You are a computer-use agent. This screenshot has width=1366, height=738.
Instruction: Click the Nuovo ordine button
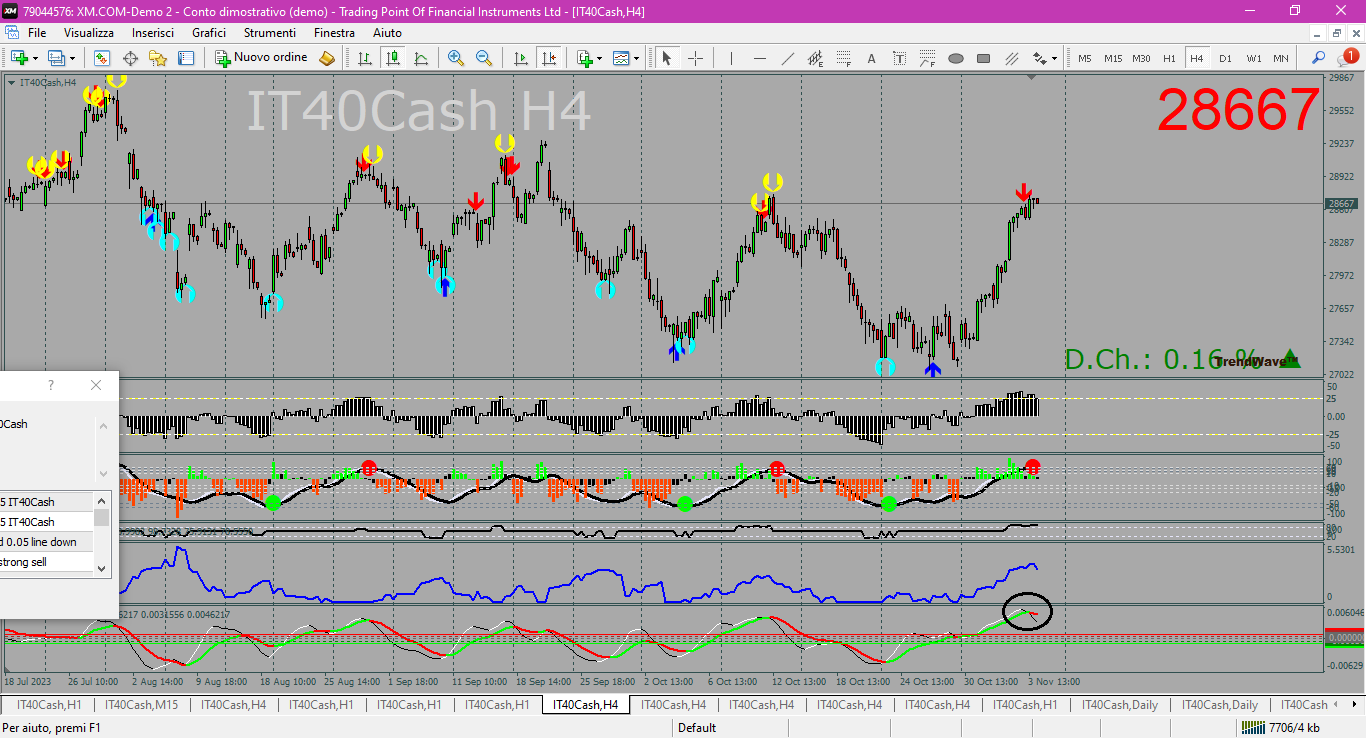(261, 58)
